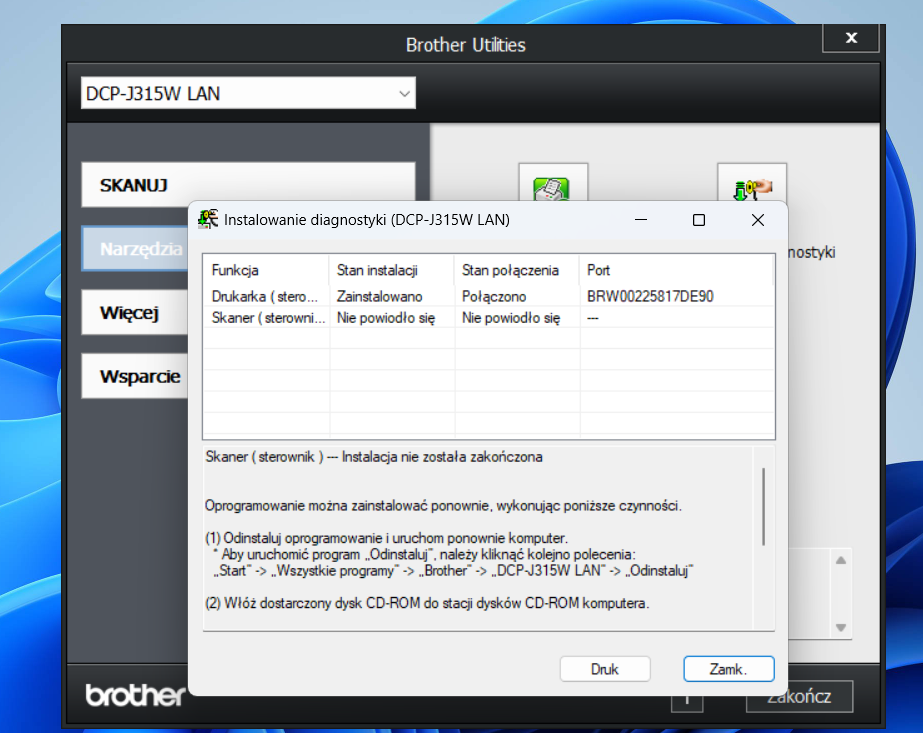Open the Narzędzia section
923x733 pixels.
click(x=135, y=248)
